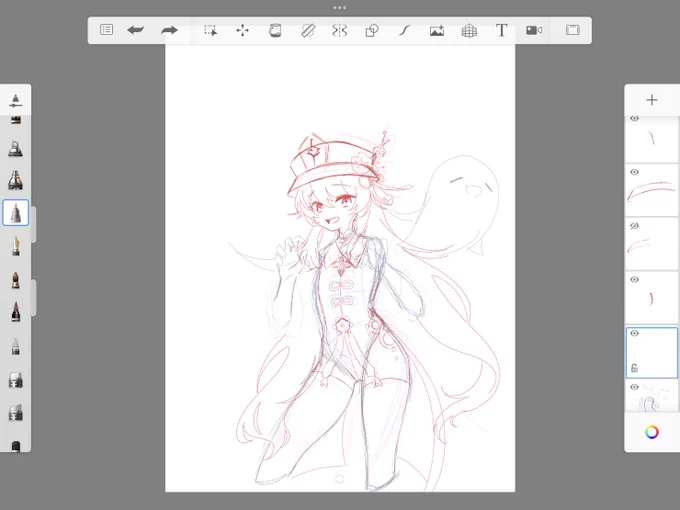
Task: Open the brush properties puck icon
Action: pyautogui.click(x=16, y=100)
